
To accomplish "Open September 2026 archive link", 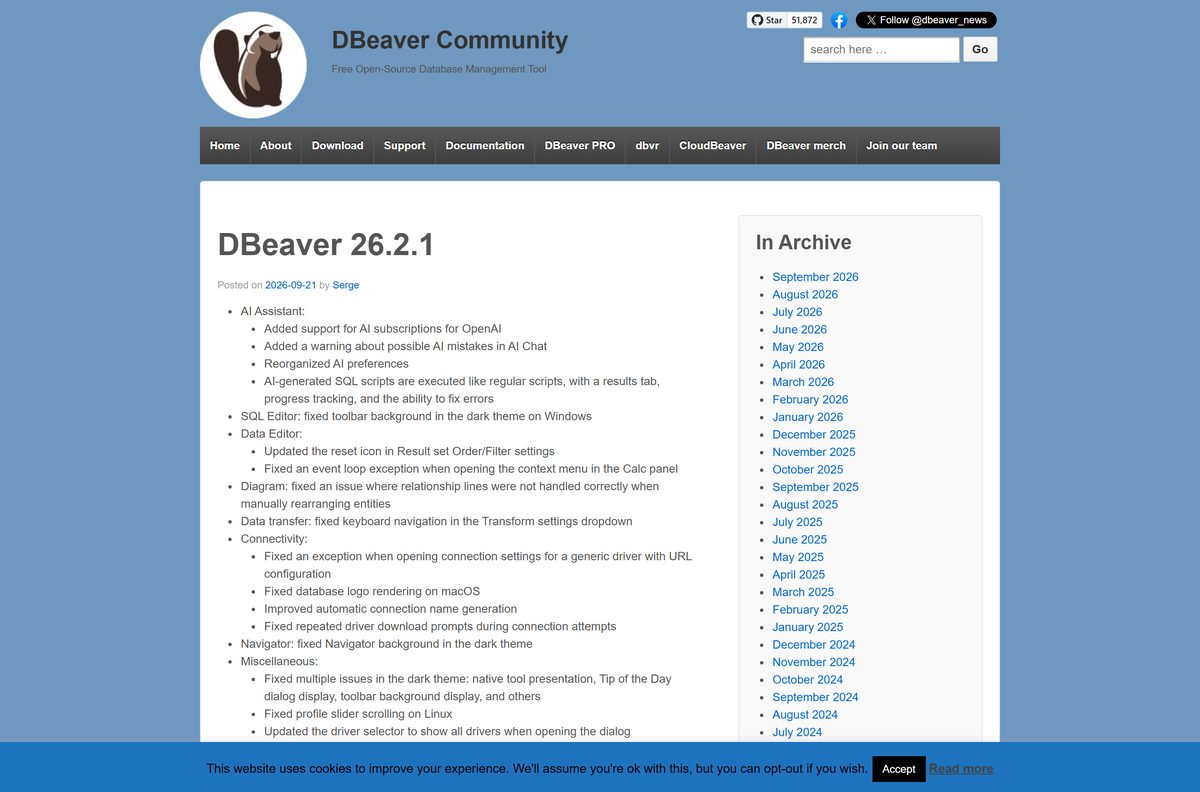I will point(815,277).
